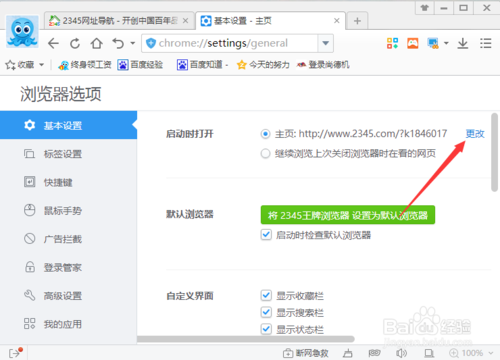Expand the zoom level dropdown arrow
The height and width of the screenshot is (360, 500).
pyautogui.click(x=491, y=353)
